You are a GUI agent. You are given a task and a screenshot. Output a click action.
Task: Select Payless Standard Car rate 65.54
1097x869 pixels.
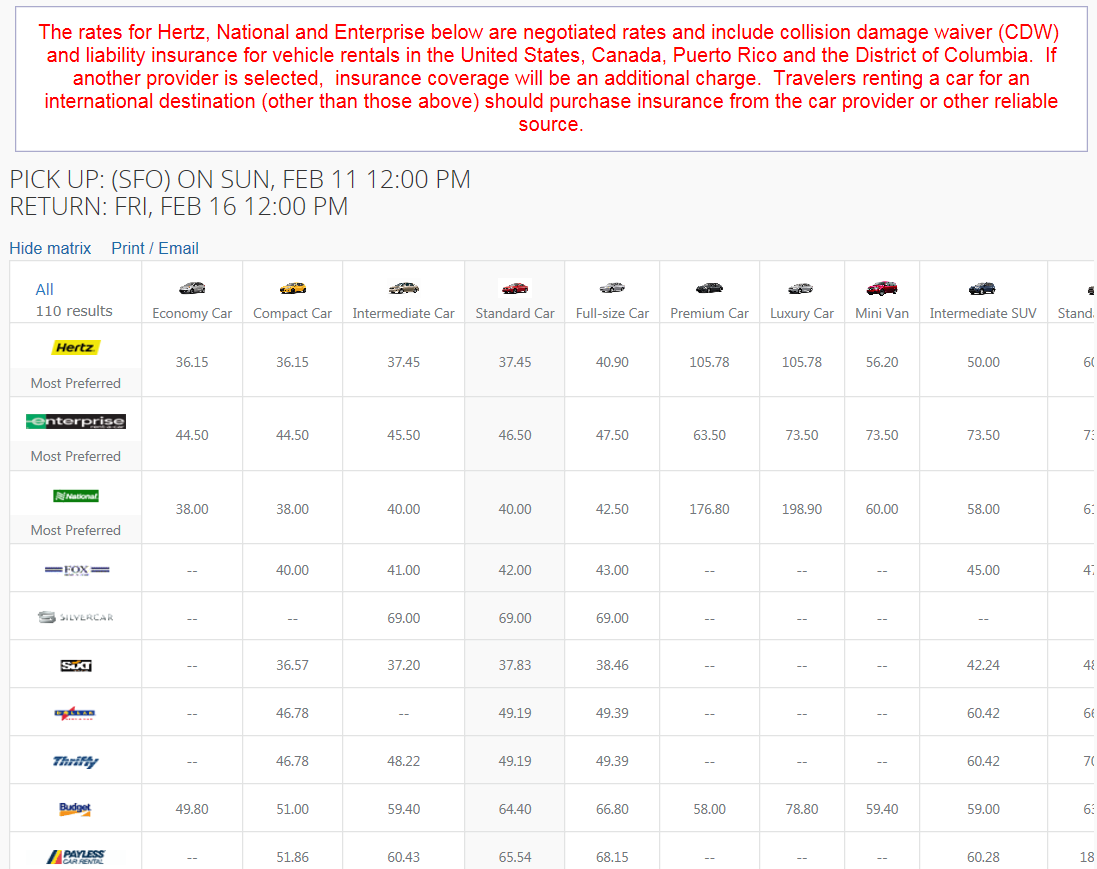click(515, 857)
